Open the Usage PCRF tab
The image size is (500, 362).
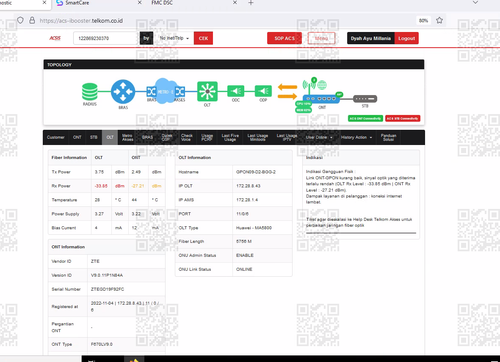click(207, 137)
